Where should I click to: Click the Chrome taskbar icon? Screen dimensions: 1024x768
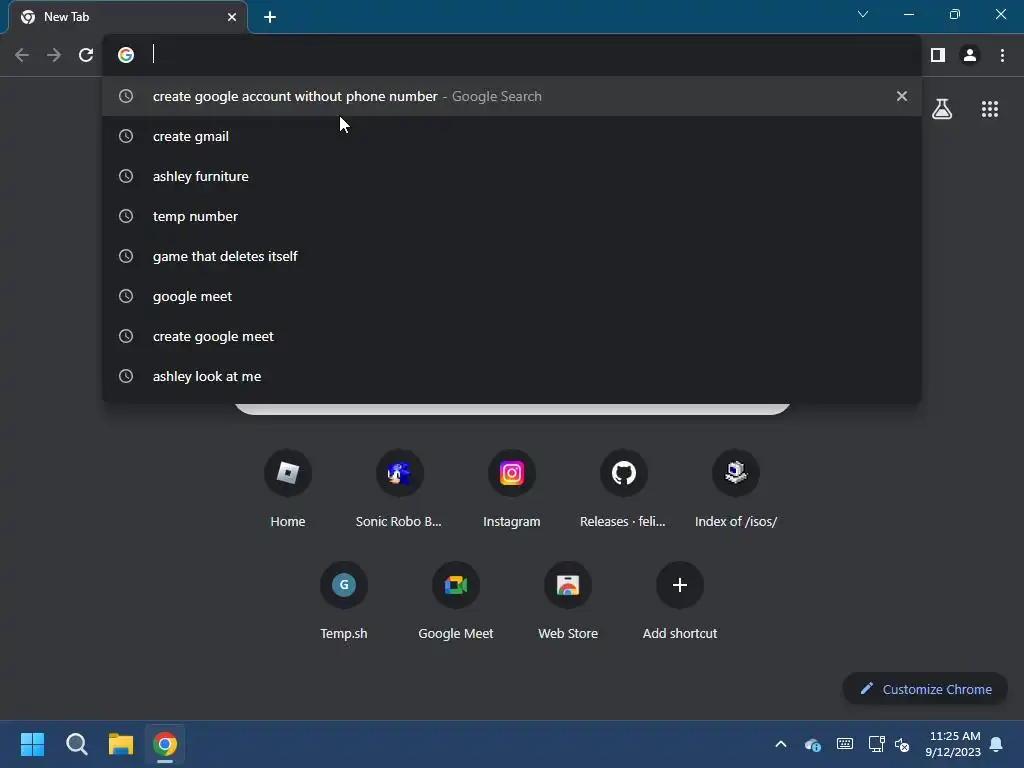coord(165,744)
